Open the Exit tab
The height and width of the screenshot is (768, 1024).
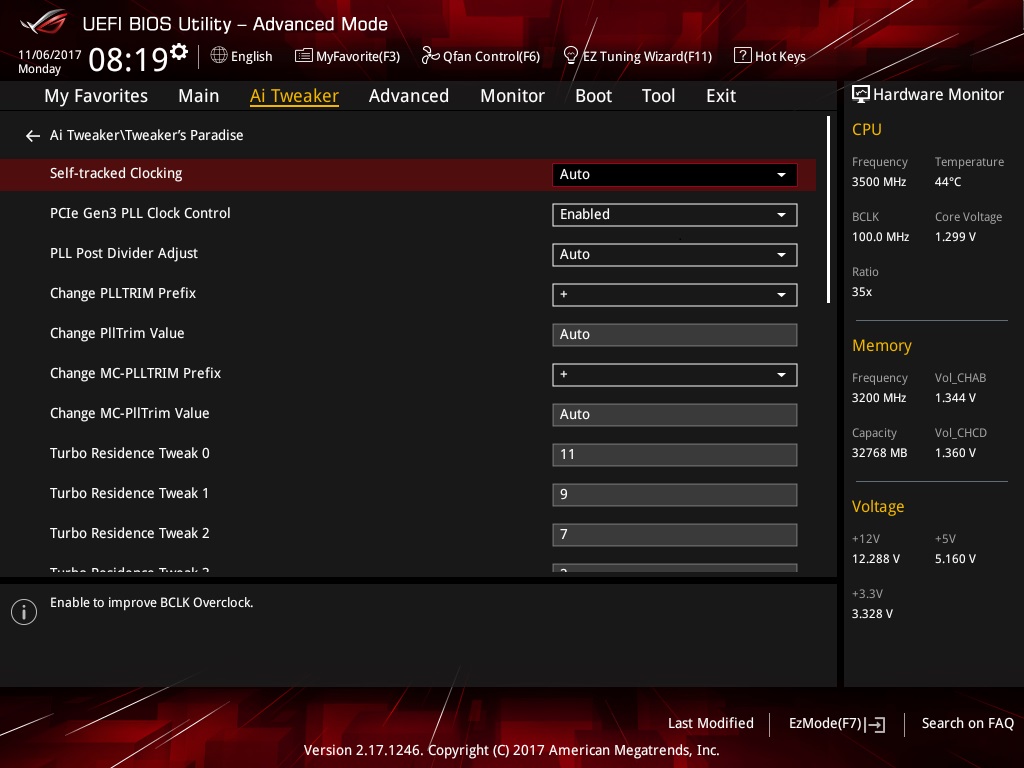[721, 96]
